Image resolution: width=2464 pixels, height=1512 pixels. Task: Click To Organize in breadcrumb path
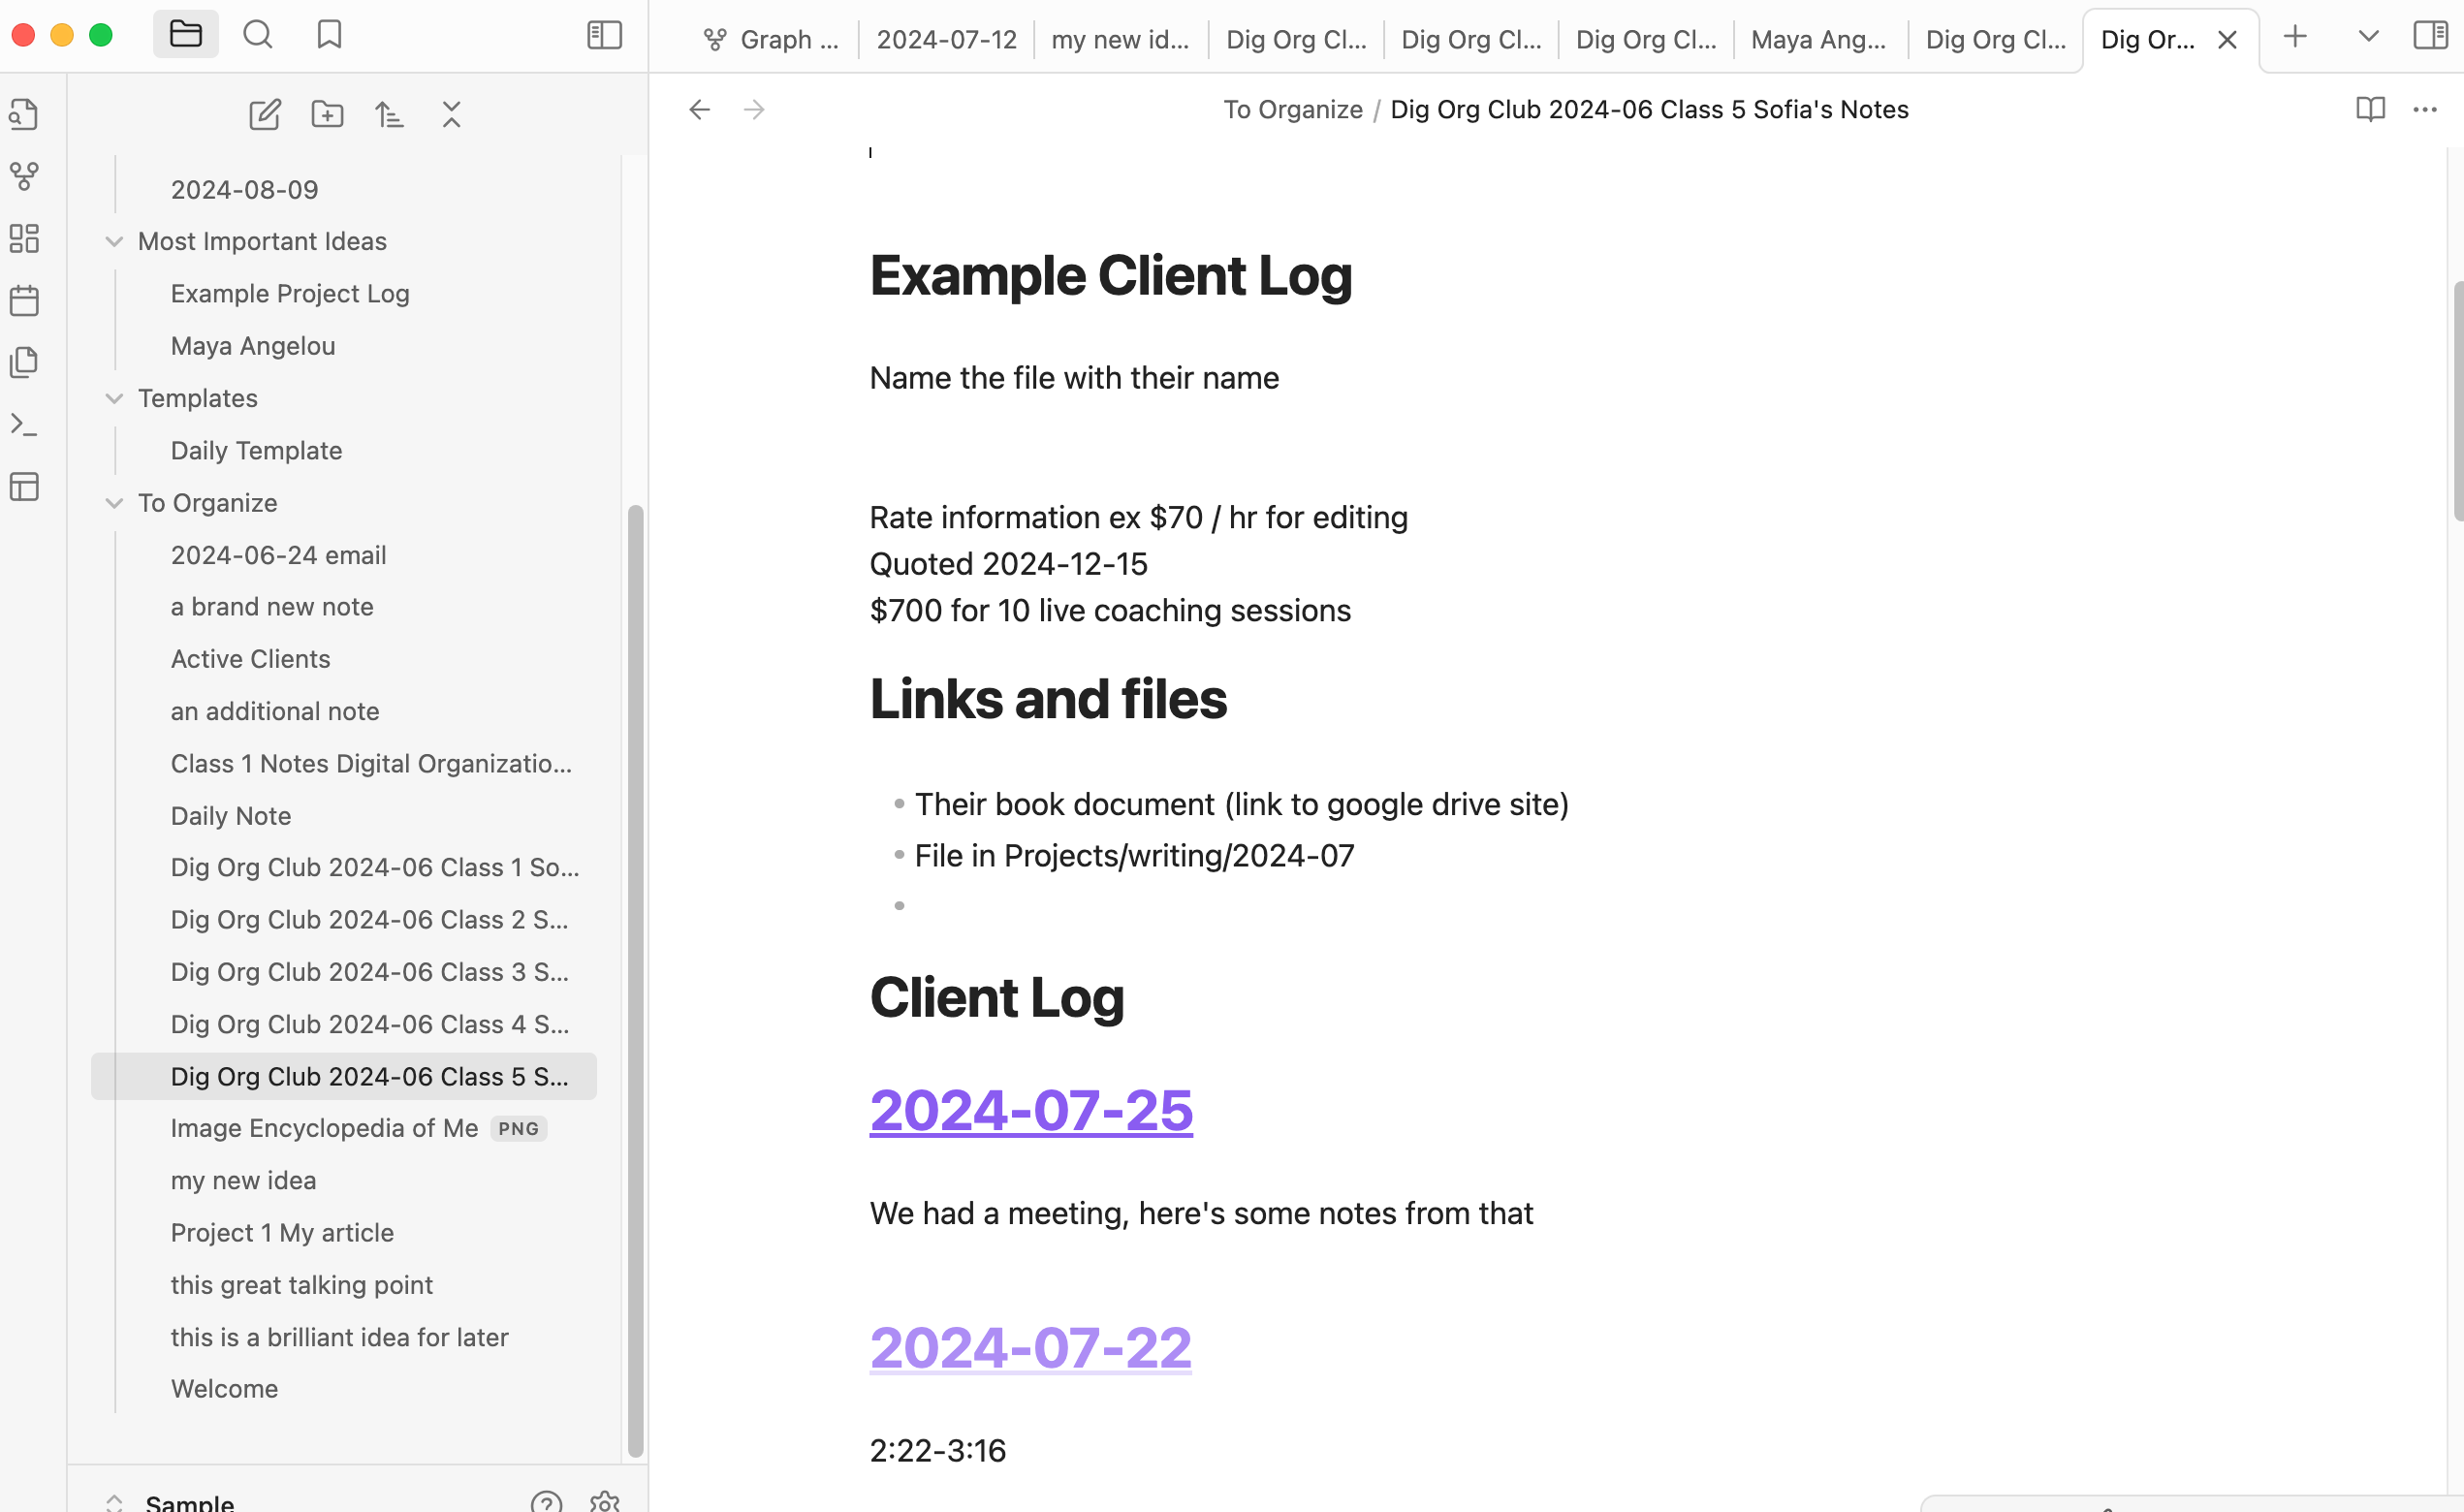pos(1292,109)
